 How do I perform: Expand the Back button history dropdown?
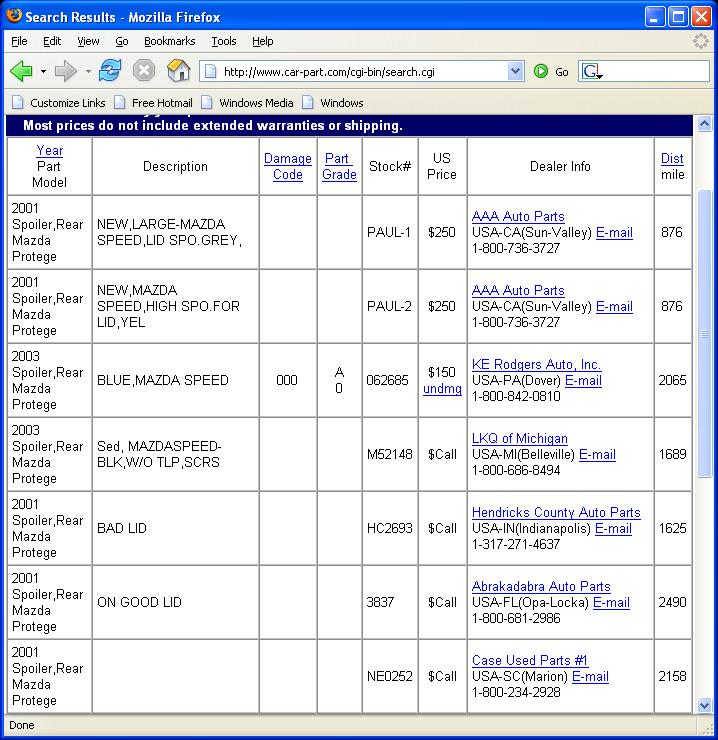(43, 72)
